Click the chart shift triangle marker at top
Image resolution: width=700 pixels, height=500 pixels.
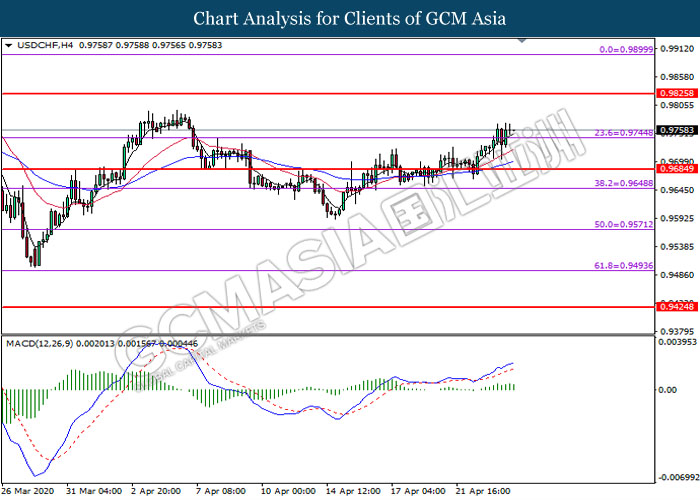coord(522,41)
